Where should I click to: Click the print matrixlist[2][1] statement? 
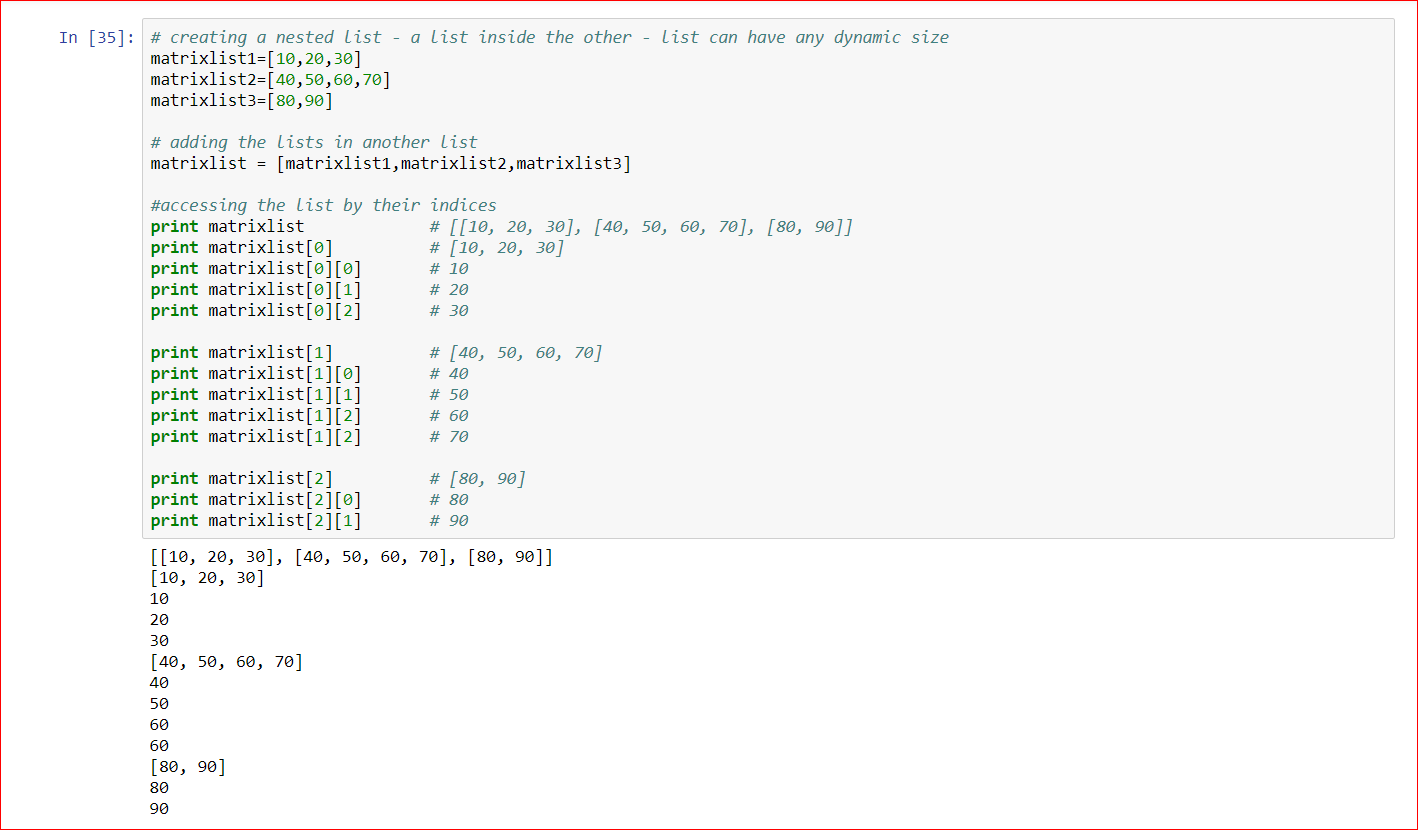pos(256,521)
